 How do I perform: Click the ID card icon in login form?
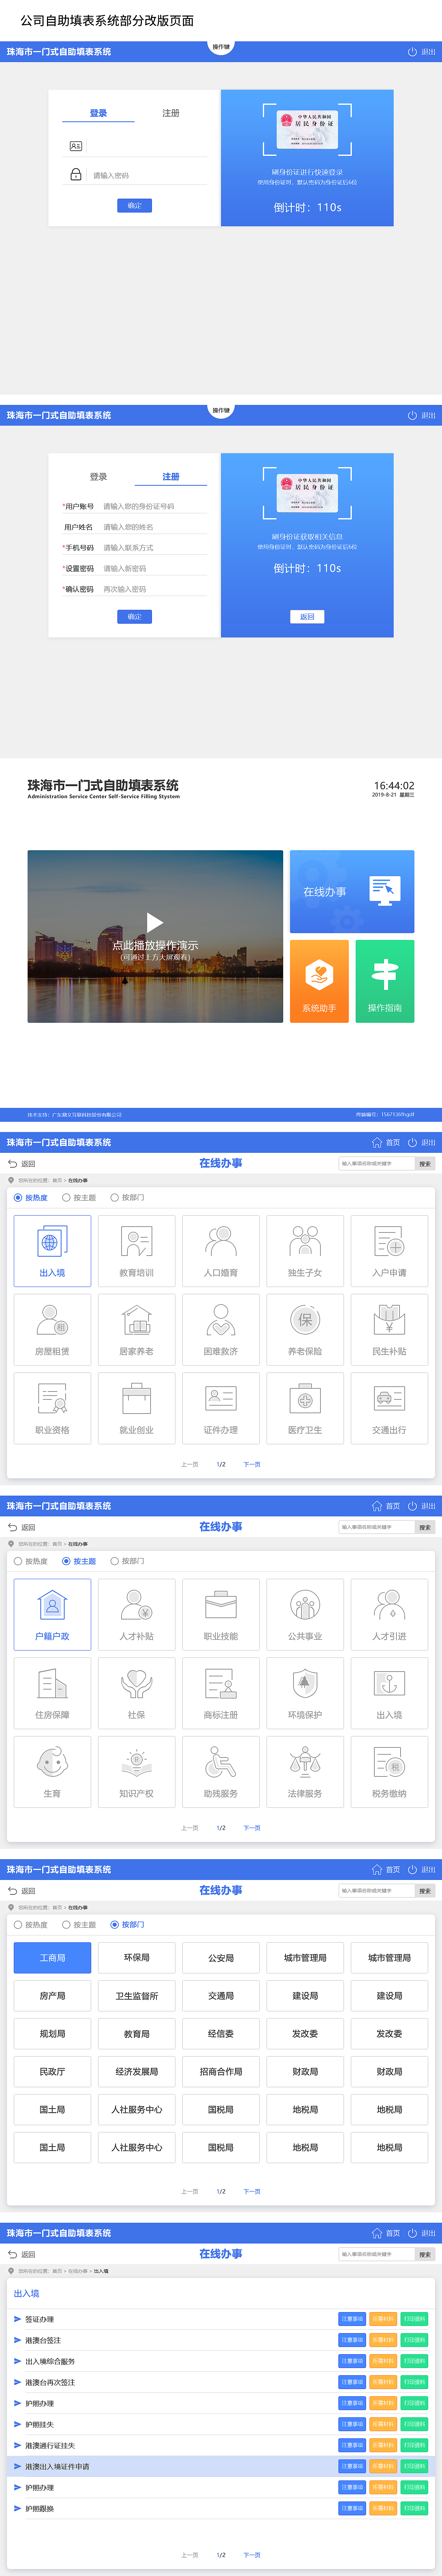[76, 146]
